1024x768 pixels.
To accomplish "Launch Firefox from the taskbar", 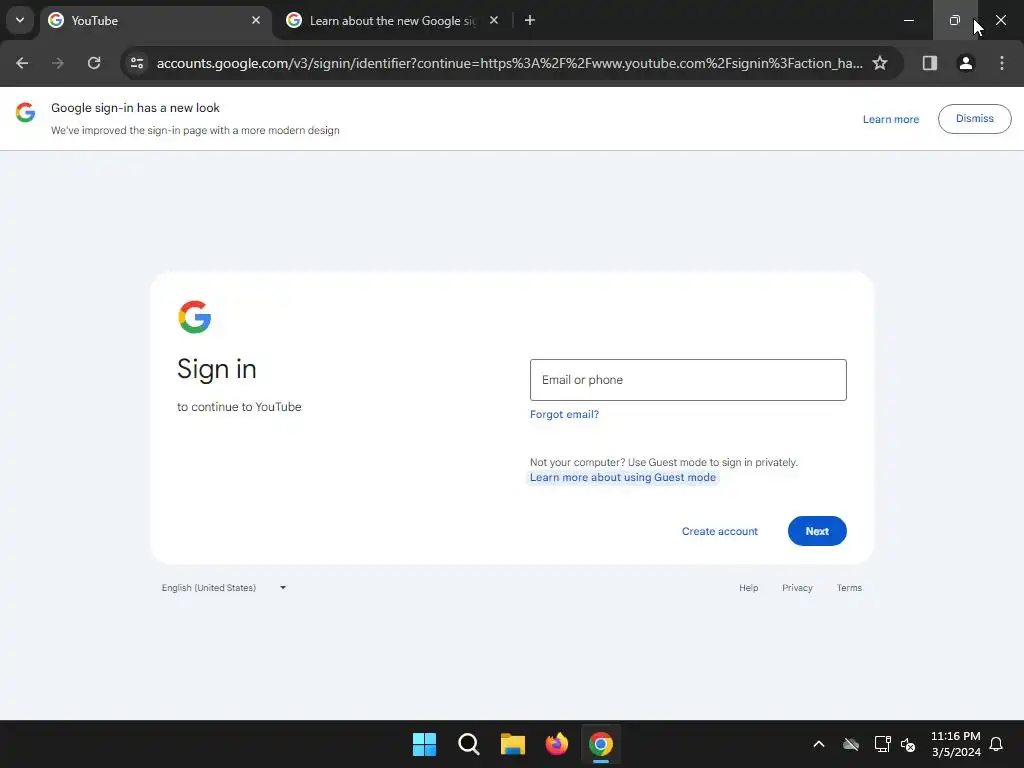I will 556,744.
